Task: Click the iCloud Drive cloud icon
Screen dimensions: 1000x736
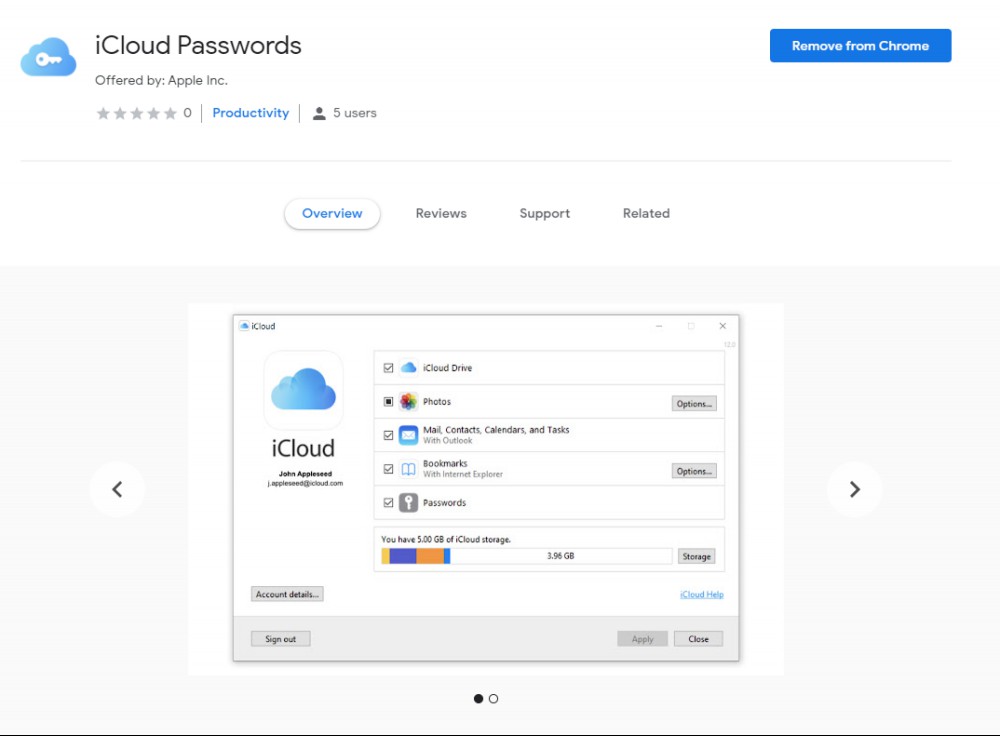Action: [x=408, y=368]
